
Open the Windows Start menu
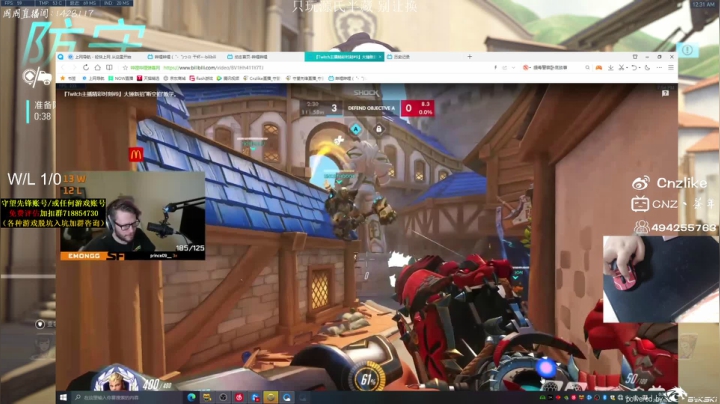(63, 397)
